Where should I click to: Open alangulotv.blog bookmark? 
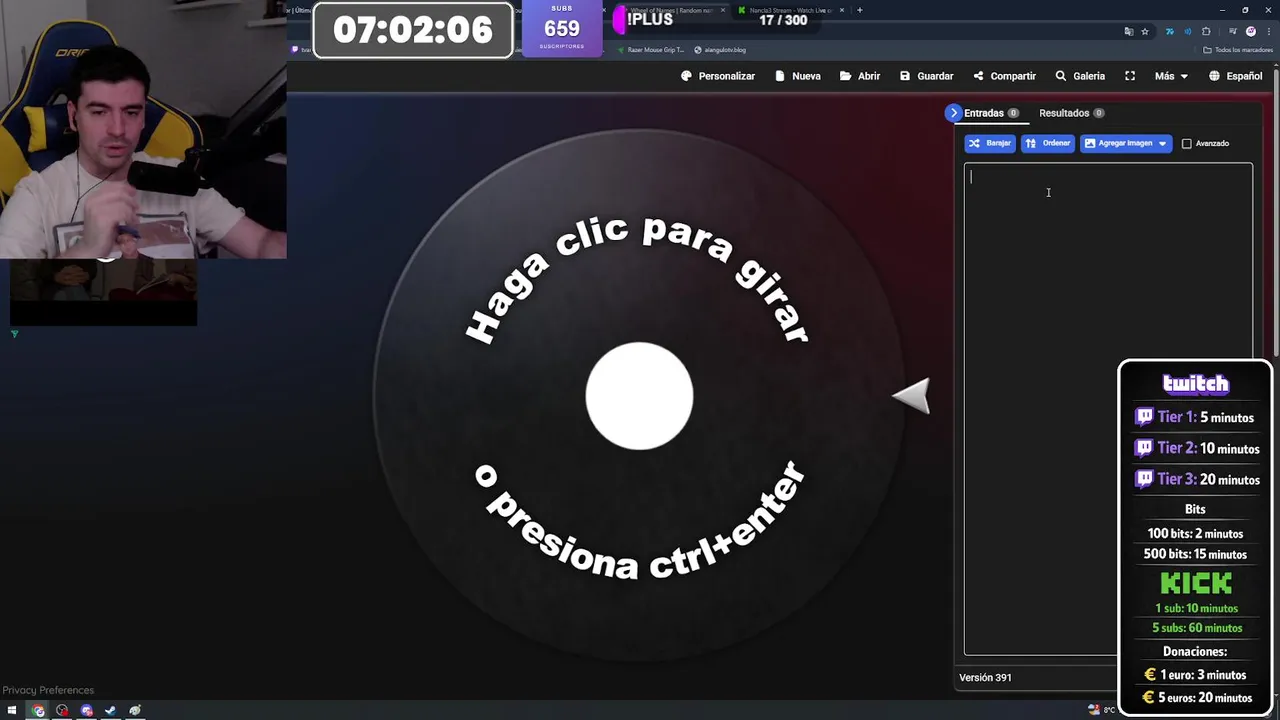tap(720, 50)
